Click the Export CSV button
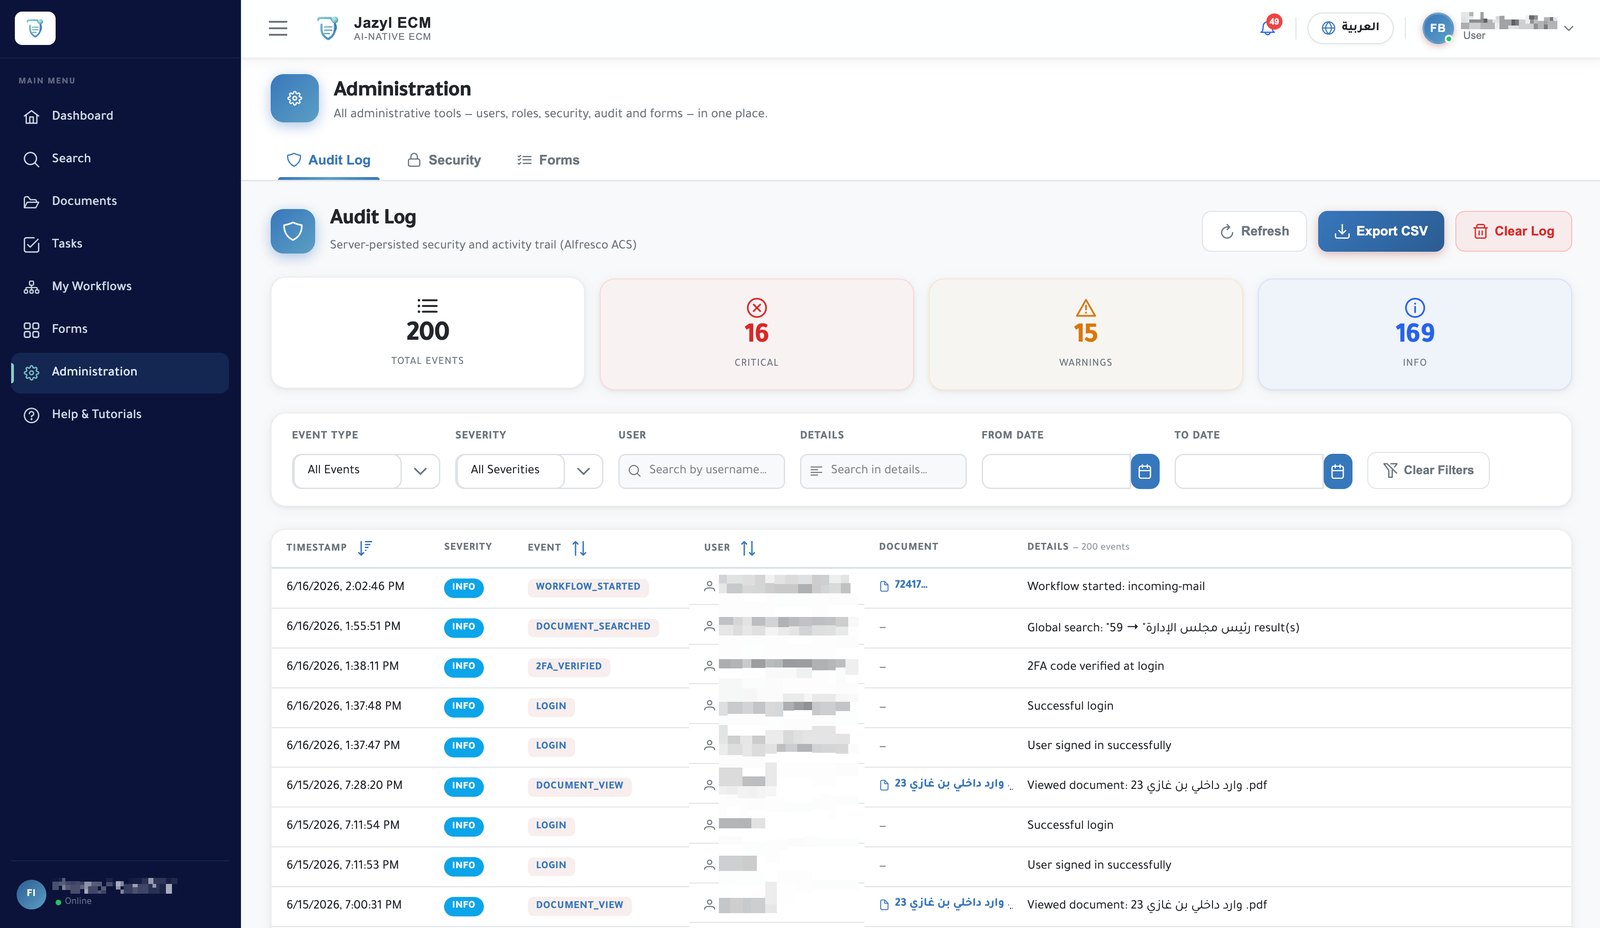1600x928 pixels. (x=1381, y=231)
